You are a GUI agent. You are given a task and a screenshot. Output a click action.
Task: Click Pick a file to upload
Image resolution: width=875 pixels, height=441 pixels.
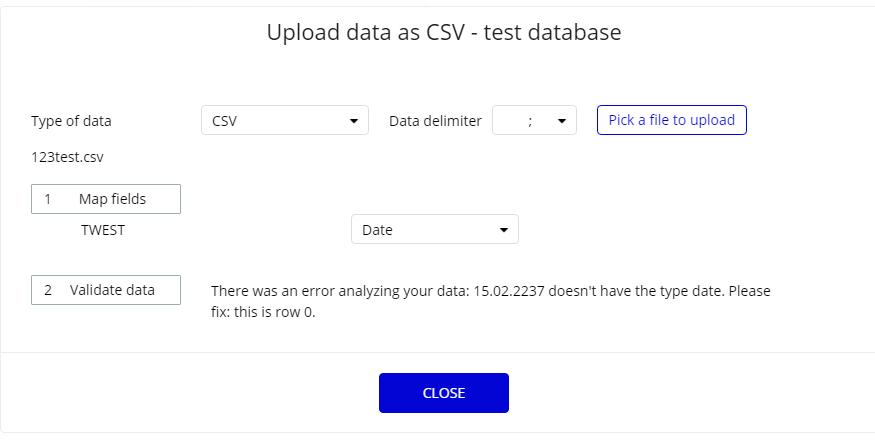[x=671, y=120]
